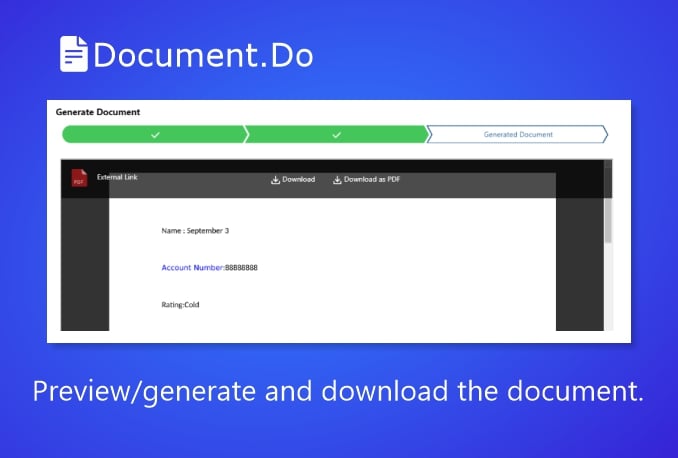Viewport: 678px width, 458px height.
Task: Click the Document.Do title text
Action: 203,55
